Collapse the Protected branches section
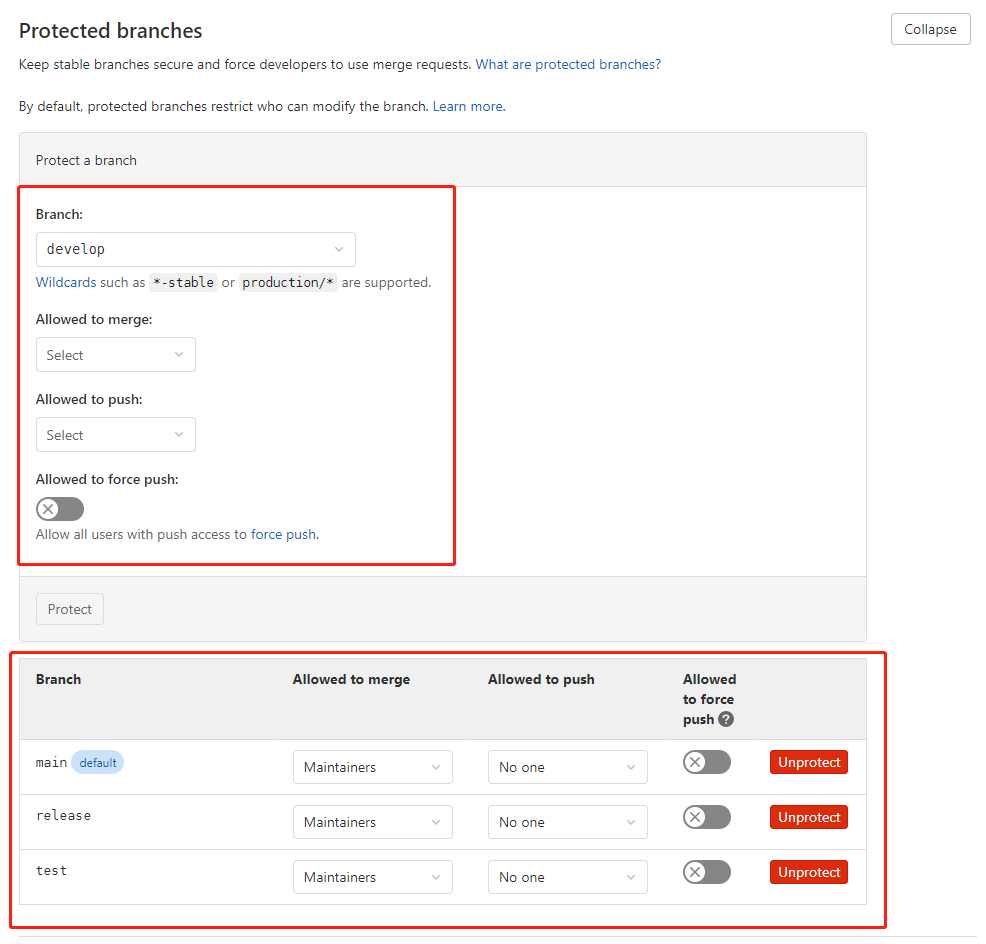Screen dimensions: 986x944 click(x=930, y=29)
